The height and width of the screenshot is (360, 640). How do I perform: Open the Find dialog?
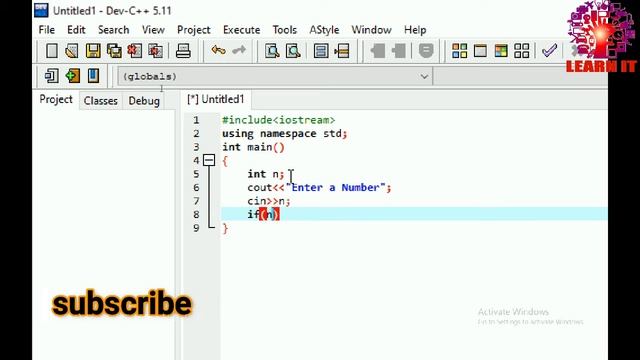272,51
